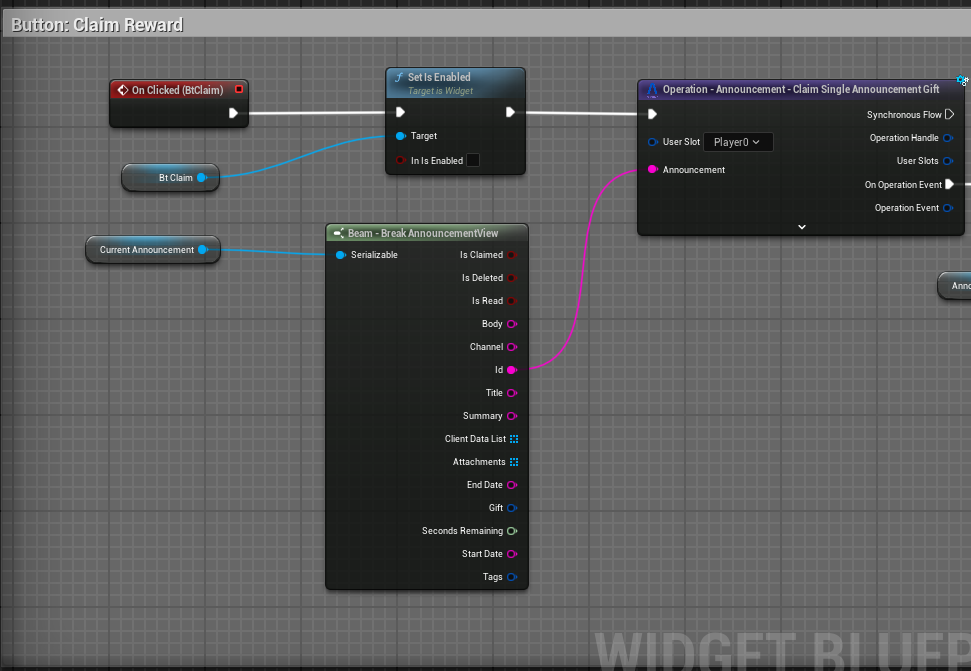Select the Current Announcement variable node
Image resolution: width=971 pixels, height=671 pixels.
tap(147, 250)
